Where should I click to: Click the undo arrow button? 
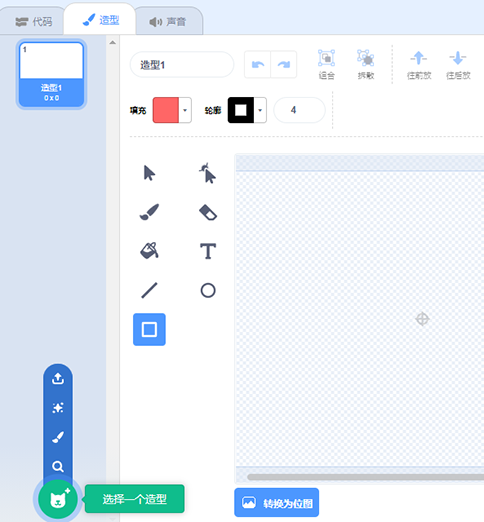tap(258, 64)
